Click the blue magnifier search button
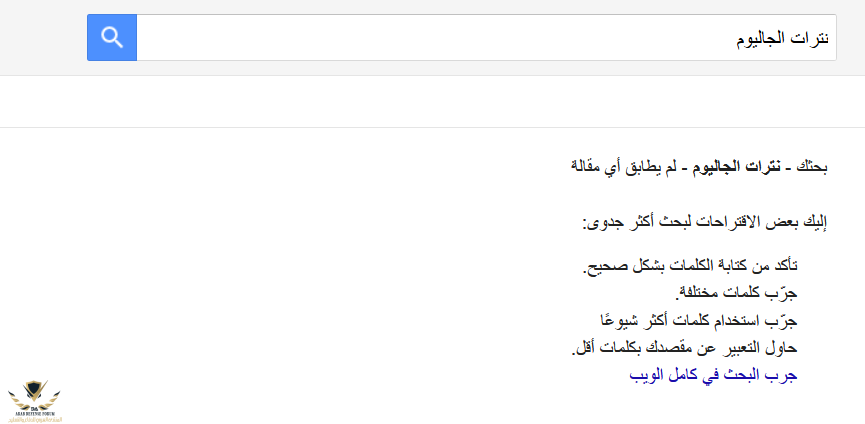 point(112,38)
